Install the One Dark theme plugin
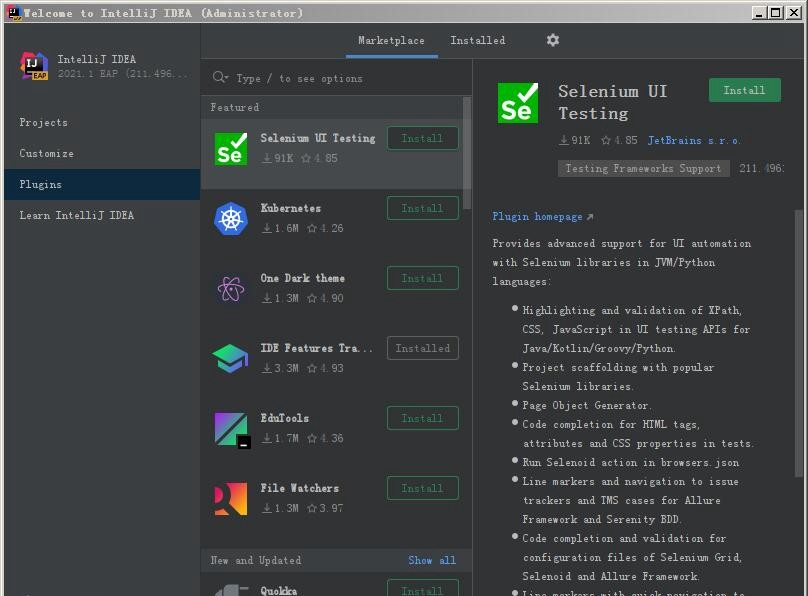 (423, 278)
